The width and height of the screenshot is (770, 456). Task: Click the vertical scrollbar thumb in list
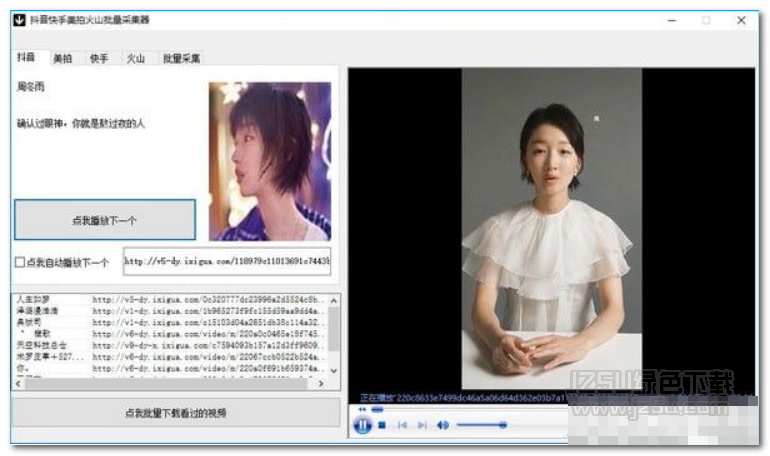(x=334, y=329)
